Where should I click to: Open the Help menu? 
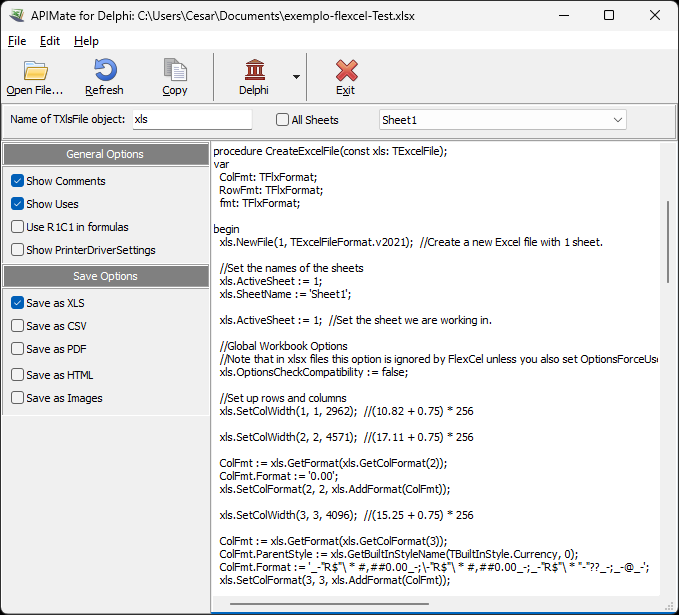coord(86,41)
